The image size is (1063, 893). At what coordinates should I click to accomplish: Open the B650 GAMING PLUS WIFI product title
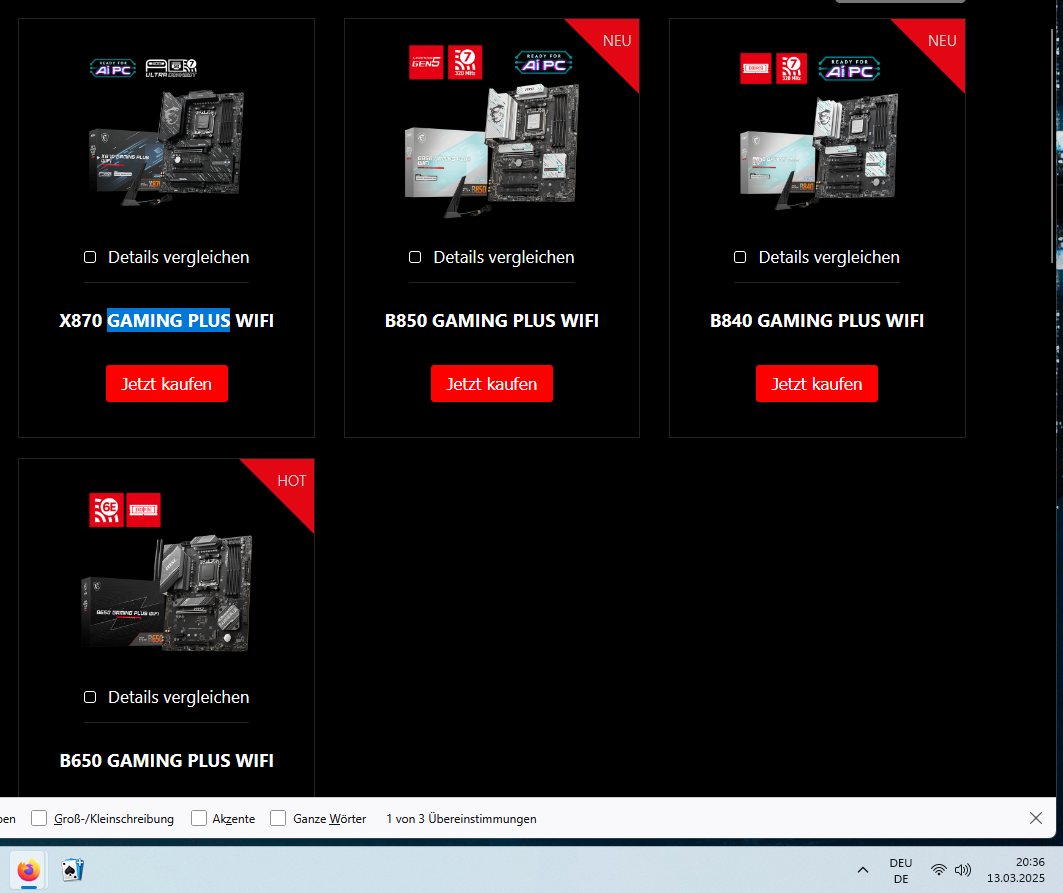167,760
